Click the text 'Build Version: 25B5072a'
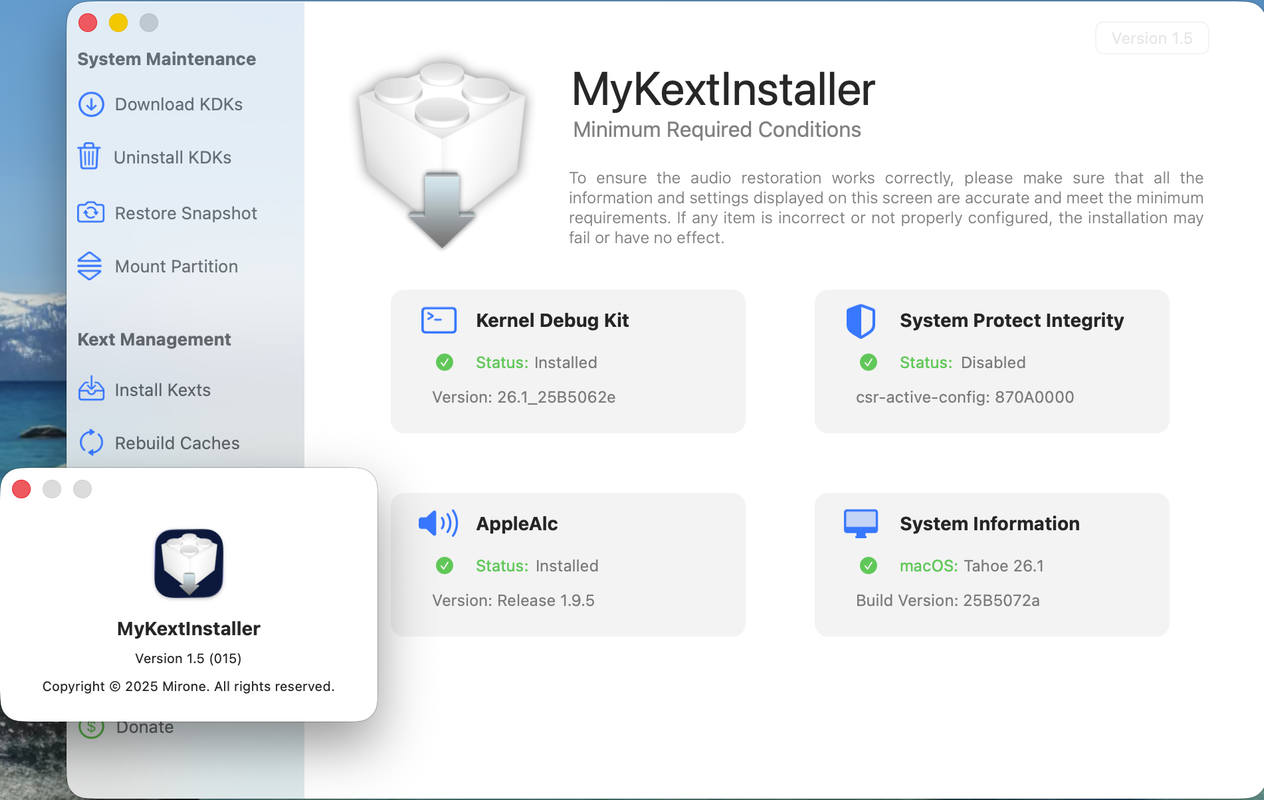The image size is (1264, 800). (948, 600)
